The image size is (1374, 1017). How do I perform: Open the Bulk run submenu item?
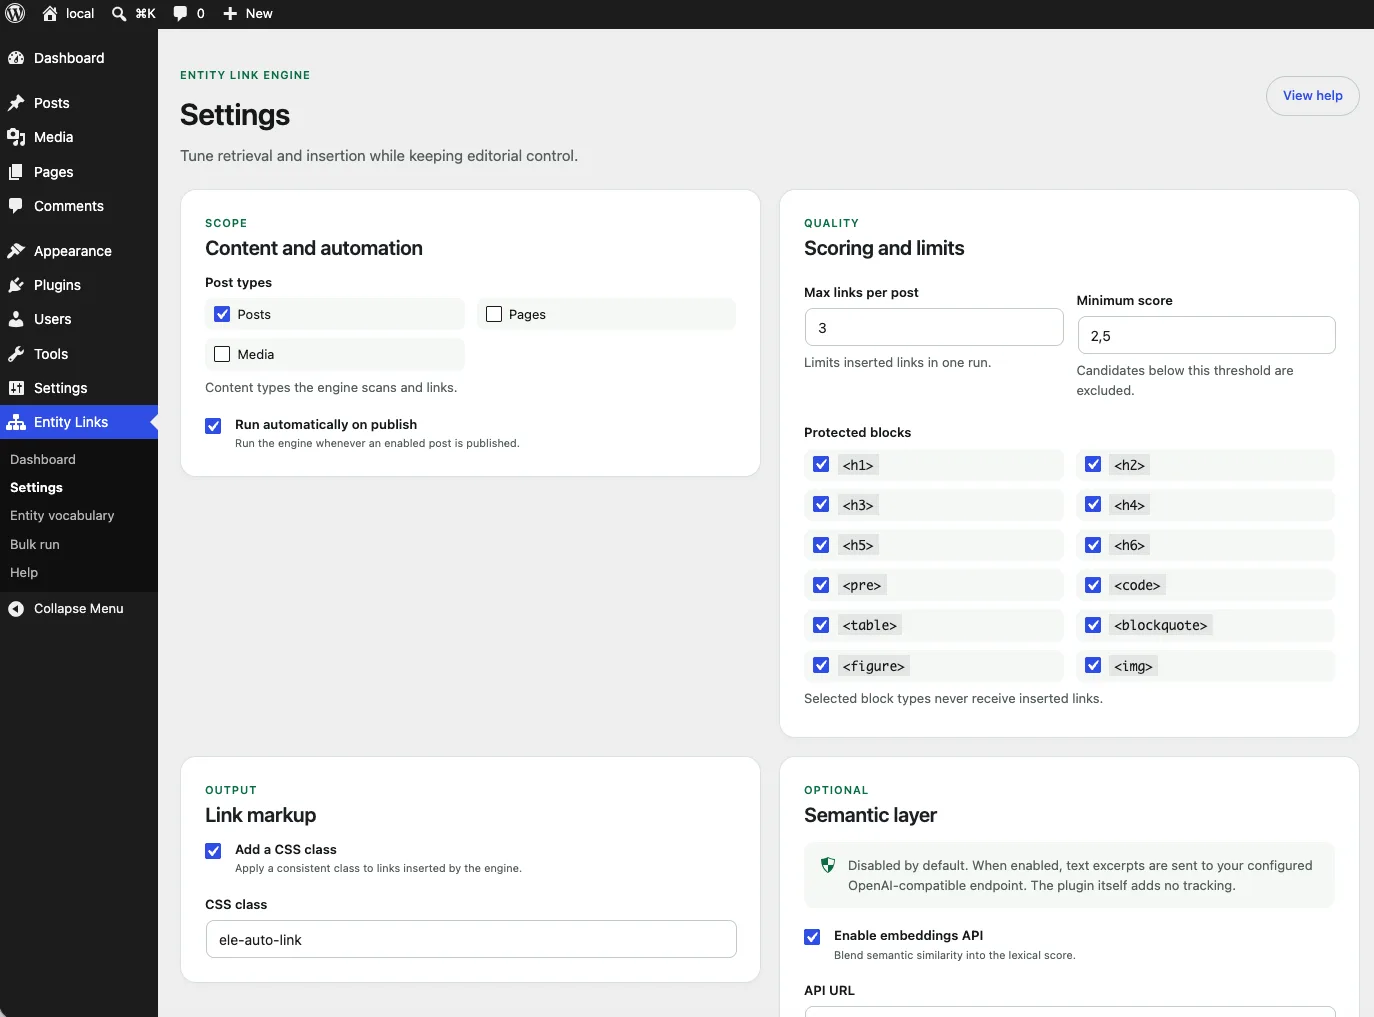[x=35, y=544]
